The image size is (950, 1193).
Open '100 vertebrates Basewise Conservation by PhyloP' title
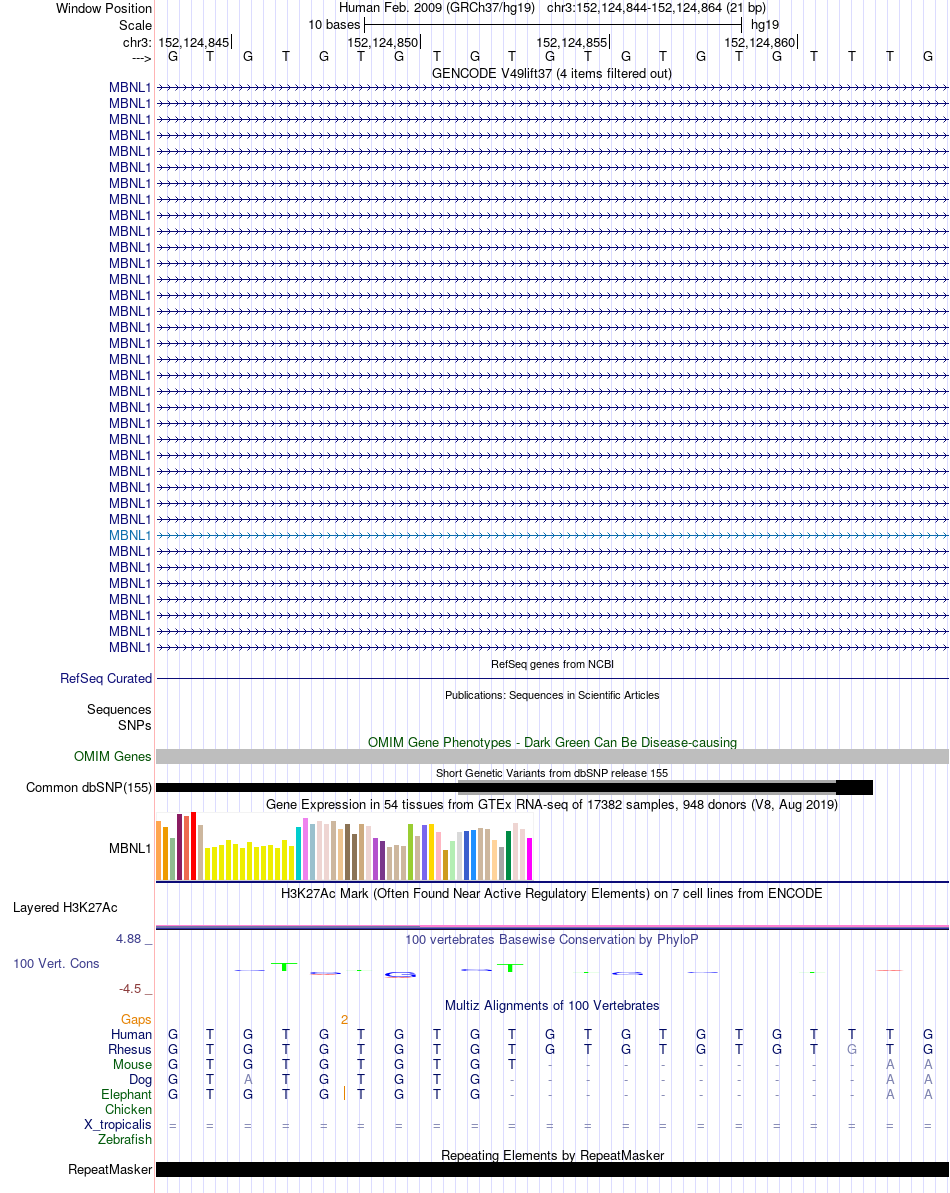(x=552, y=940)
